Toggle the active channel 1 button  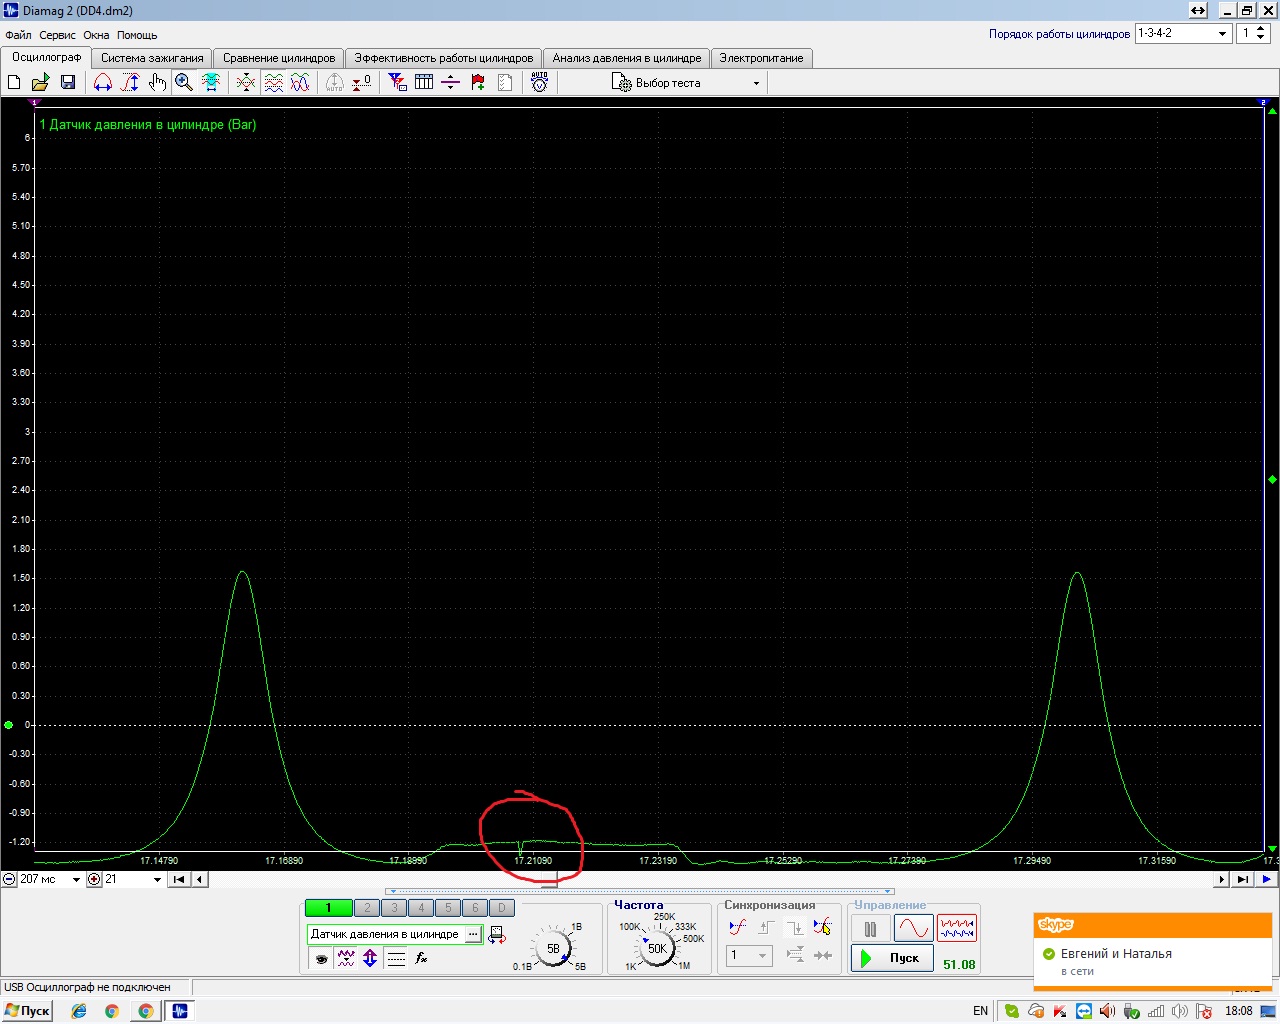328,908
